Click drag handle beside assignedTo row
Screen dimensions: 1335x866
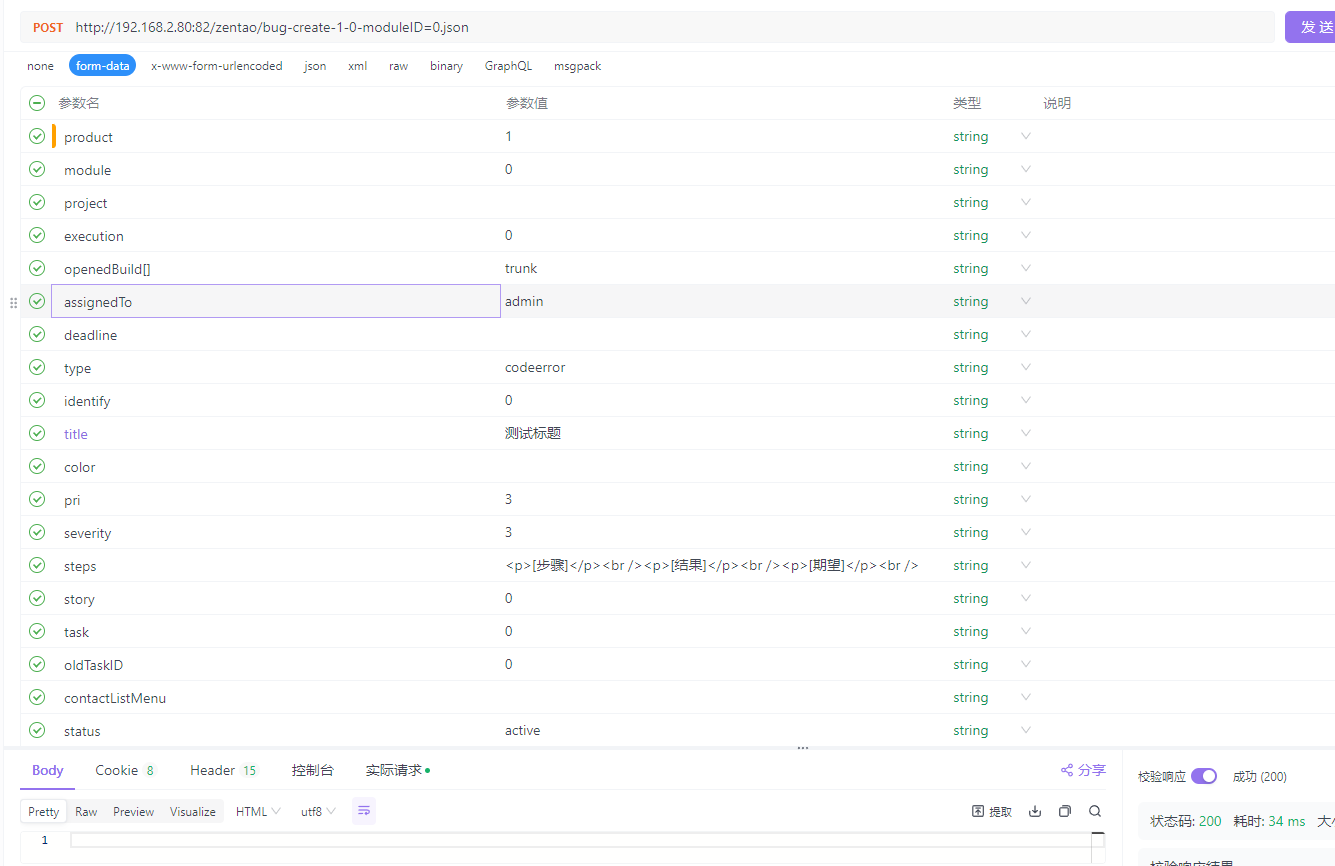[13, 302]
